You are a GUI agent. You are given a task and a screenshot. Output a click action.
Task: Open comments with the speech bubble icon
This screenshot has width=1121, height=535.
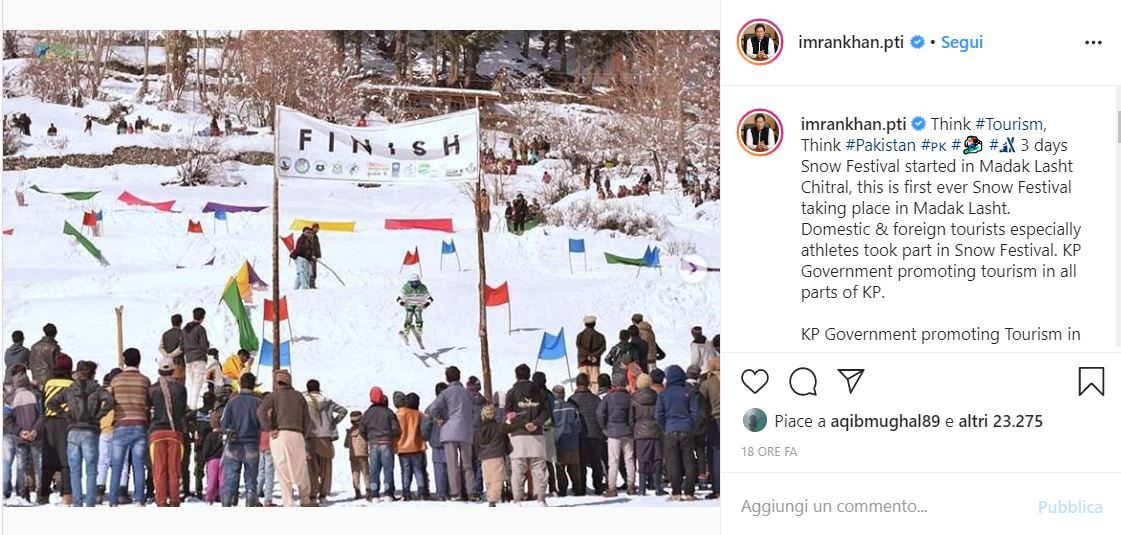point(803,381)
